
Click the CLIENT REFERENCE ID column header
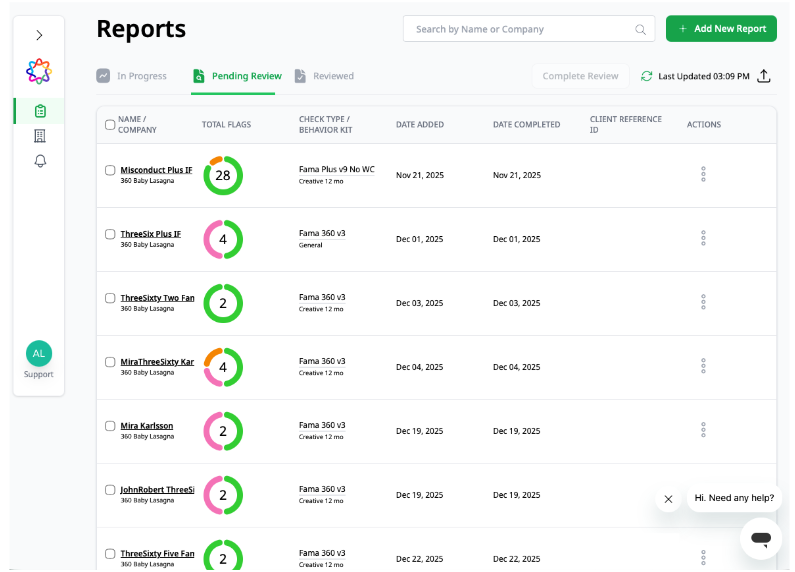coord(626,125)
